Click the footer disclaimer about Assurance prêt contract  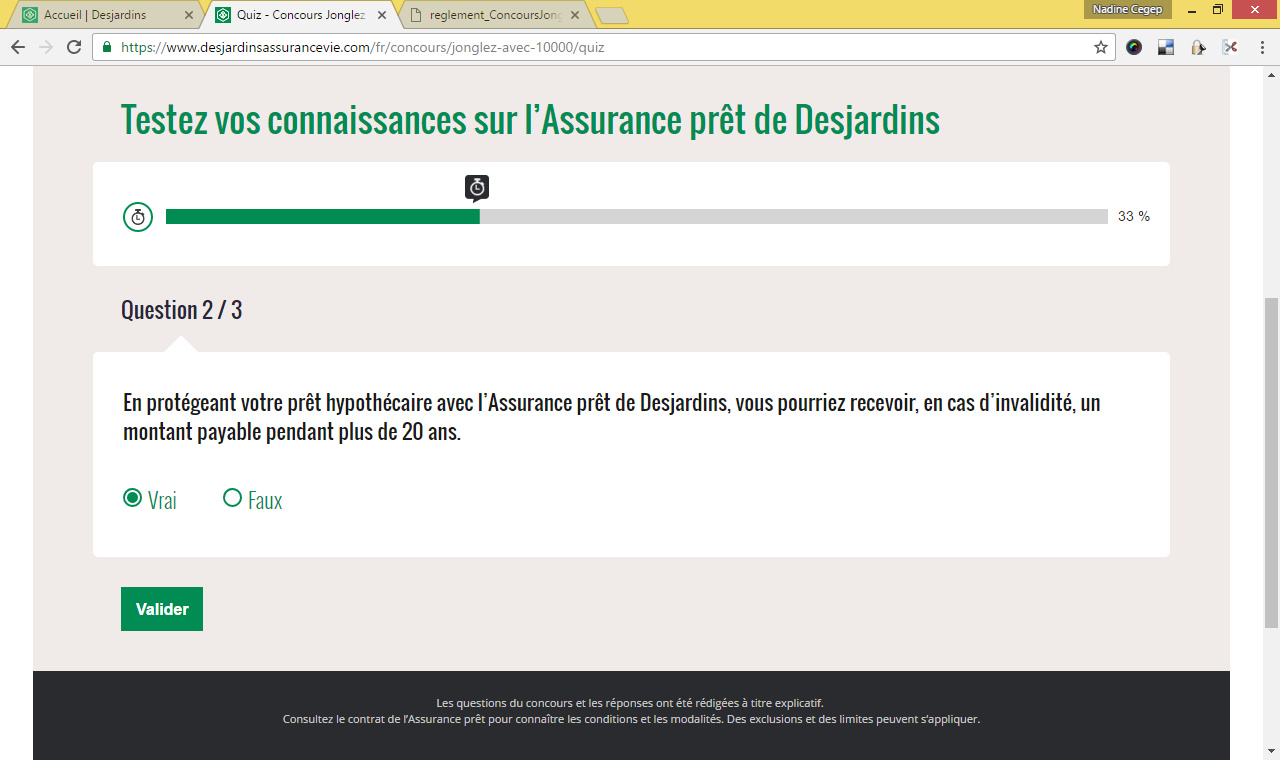[631, 719]
